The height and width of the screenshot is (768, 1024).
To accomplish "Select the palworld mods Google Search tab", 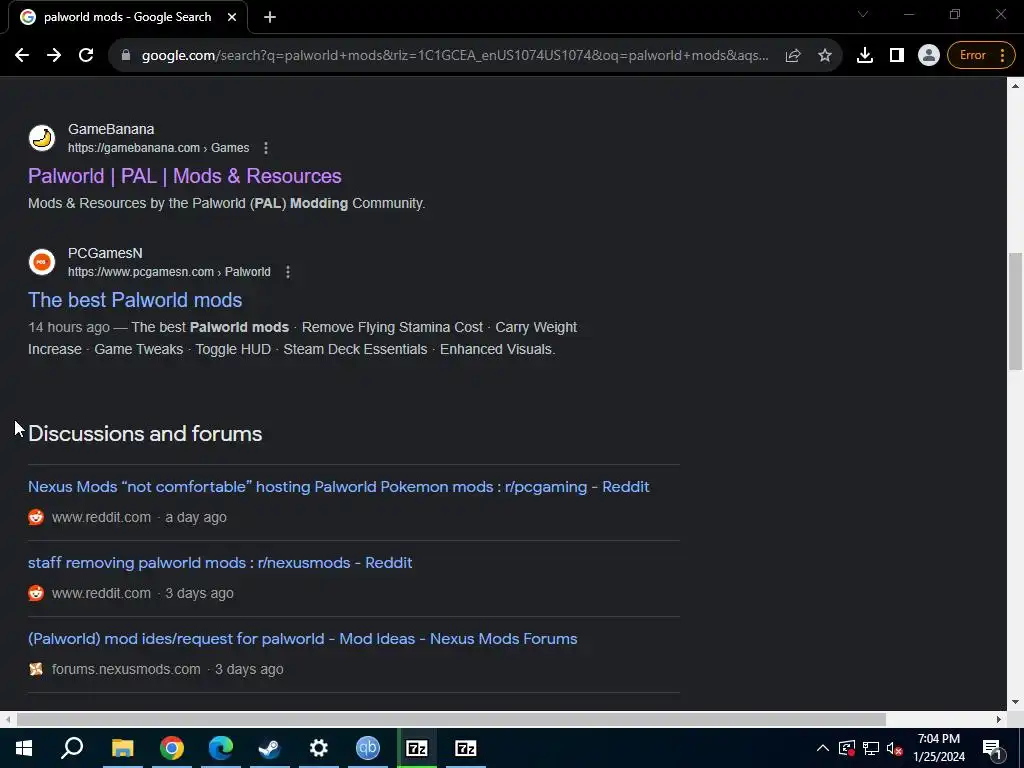I will [x=127, y=17].
